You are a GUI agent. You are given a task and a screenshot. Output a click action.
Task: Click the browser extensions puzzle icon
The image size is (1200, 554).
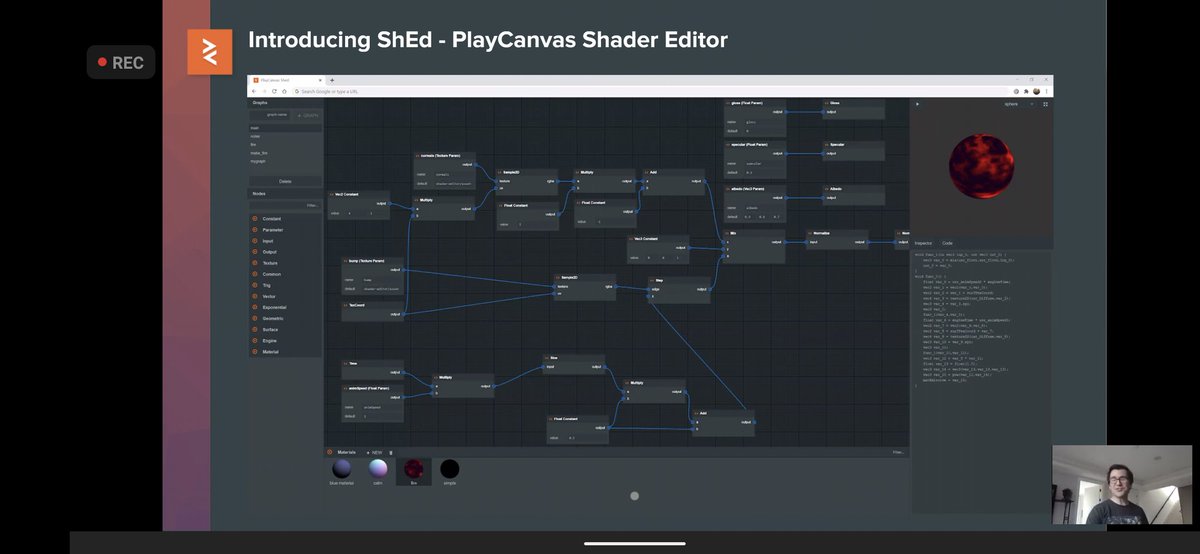pos(1027,91)
